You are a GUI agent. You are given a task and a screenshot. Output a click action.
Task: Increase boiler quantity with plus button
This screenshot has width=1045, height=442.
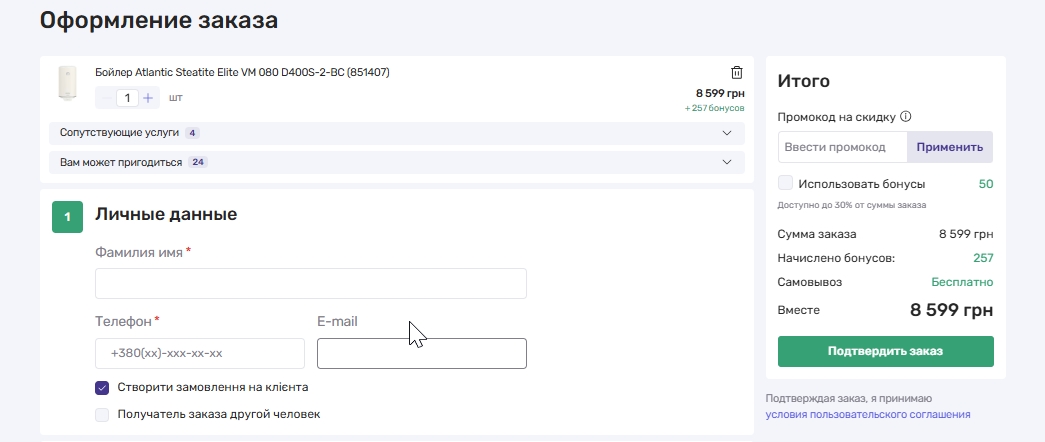(148, 98)
